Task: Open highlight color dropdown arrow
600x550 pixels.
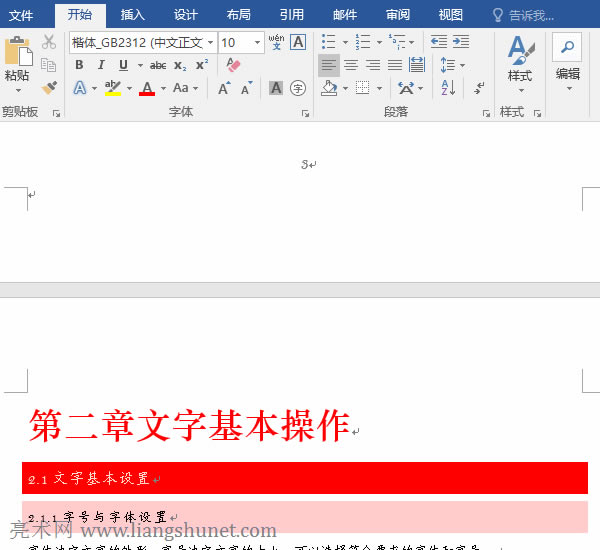Action: (x=129, y=88)
